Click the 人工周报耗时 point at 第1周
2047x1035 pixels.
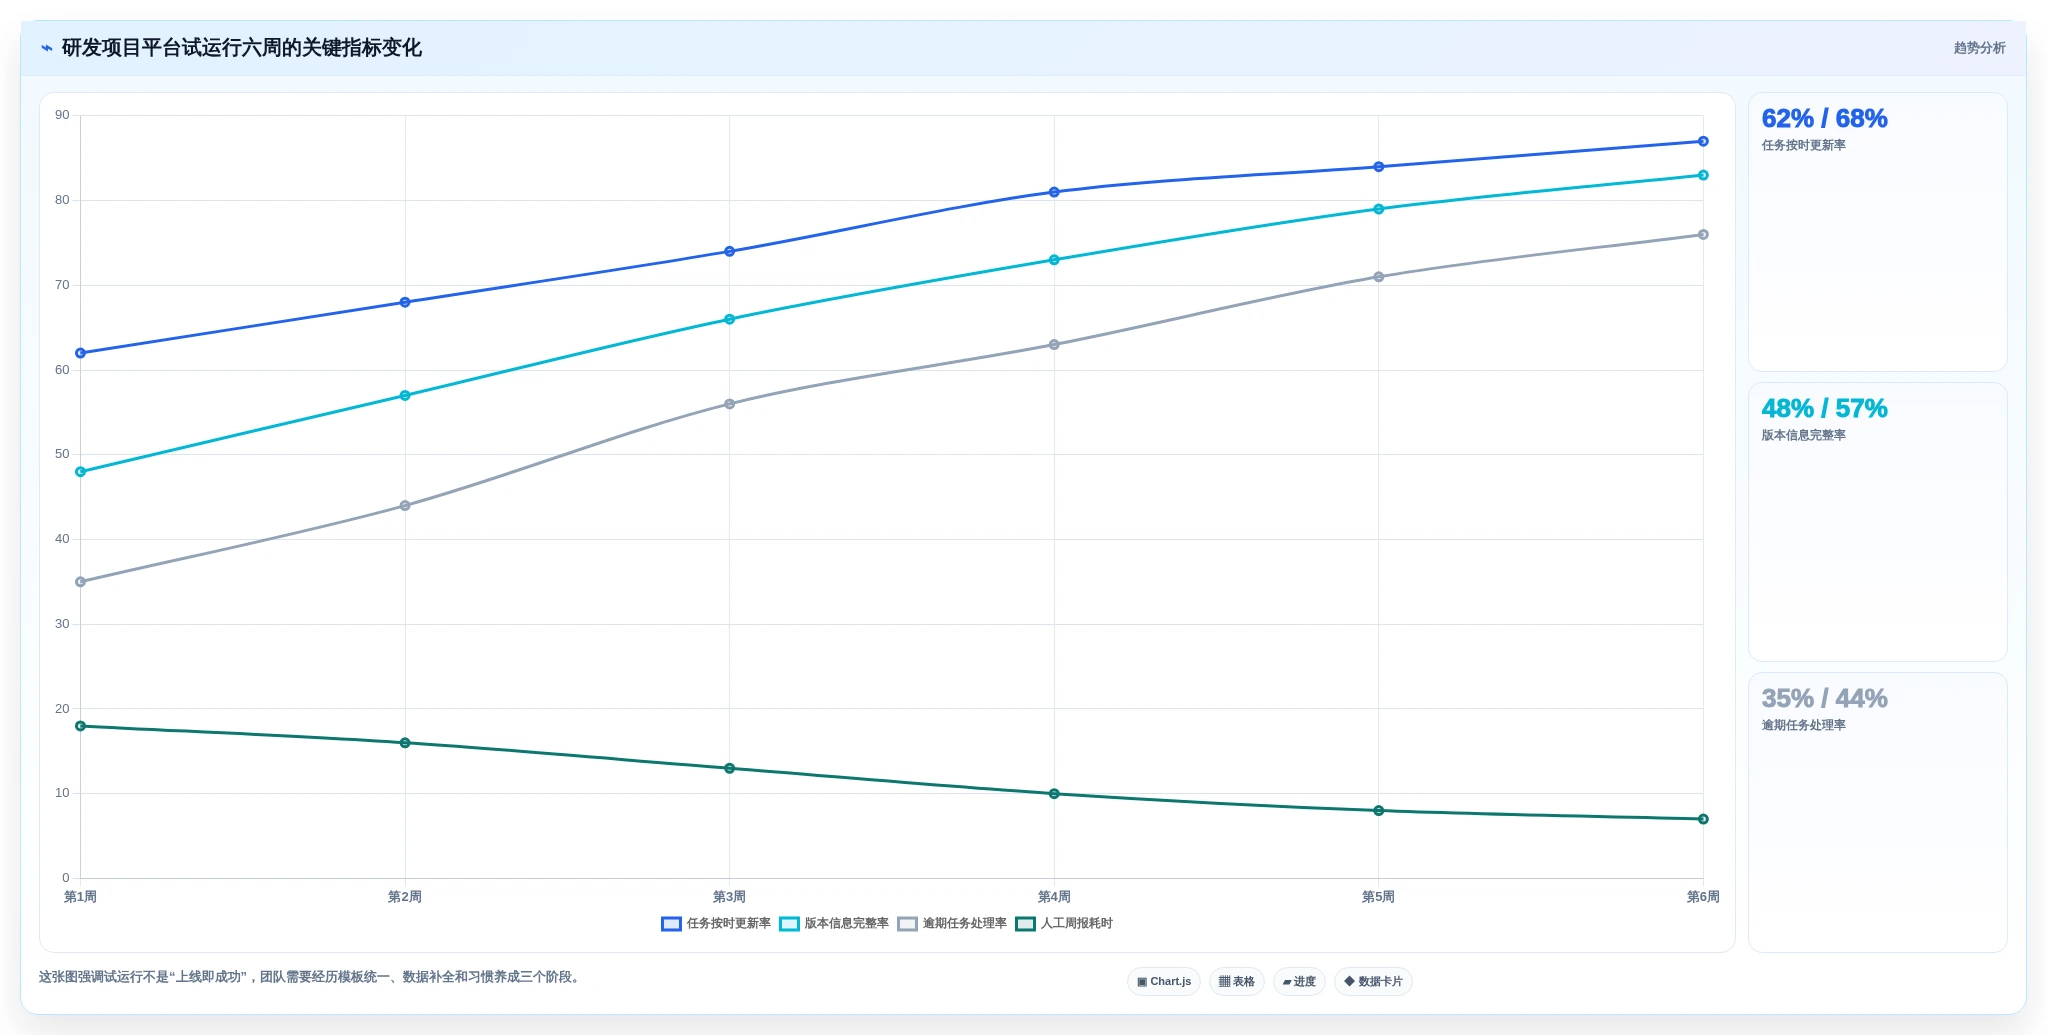coord(81,726)
